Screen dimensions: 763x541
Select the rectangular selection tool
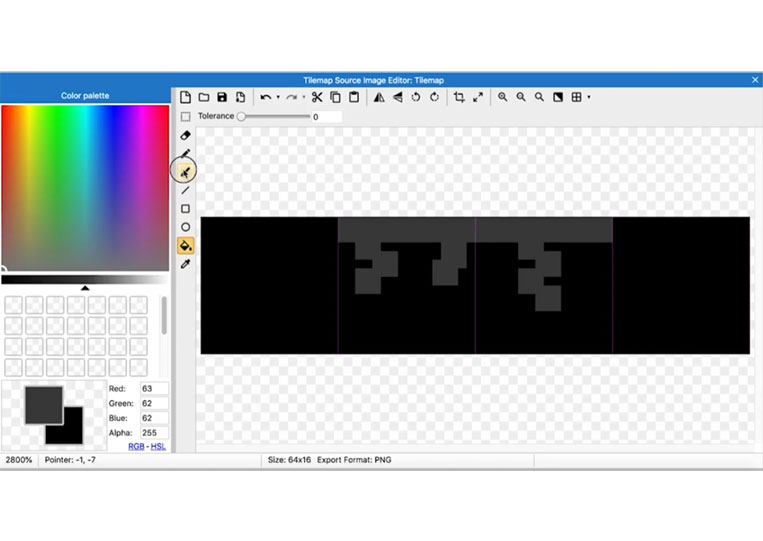pos(185,117)
